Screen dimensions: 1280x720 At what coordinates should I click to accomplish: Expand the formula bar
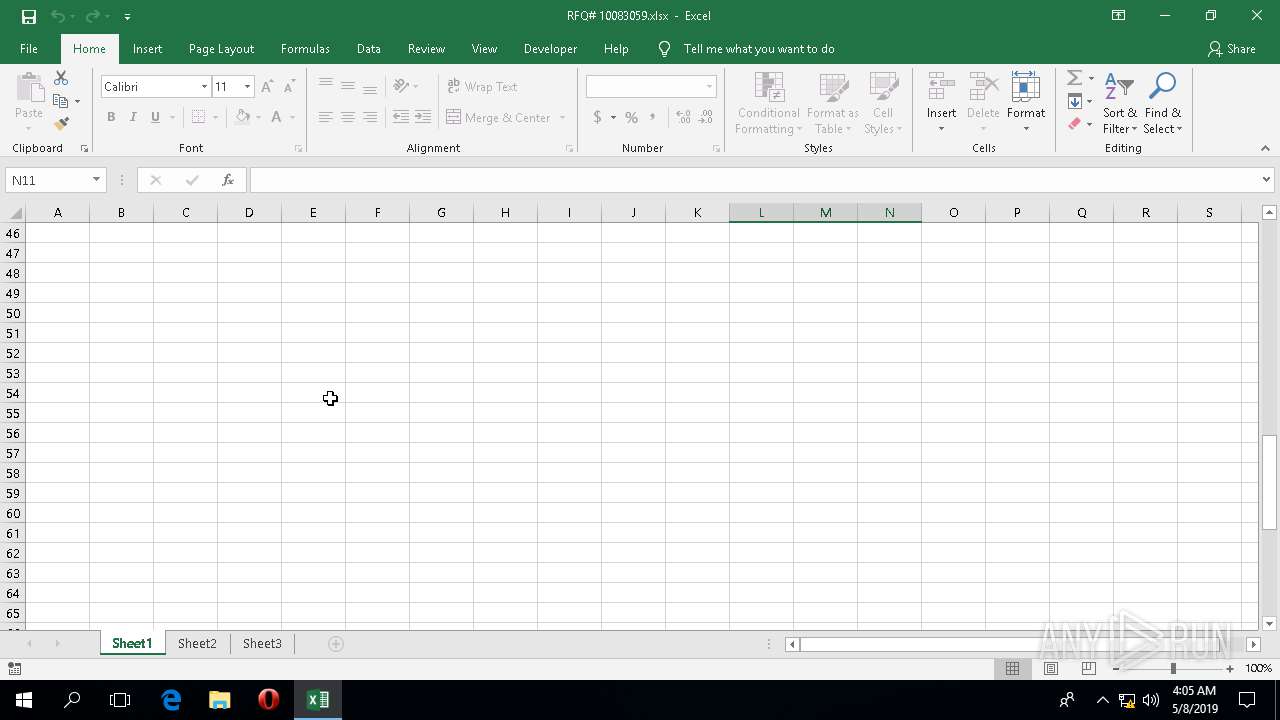(1266, 180)
